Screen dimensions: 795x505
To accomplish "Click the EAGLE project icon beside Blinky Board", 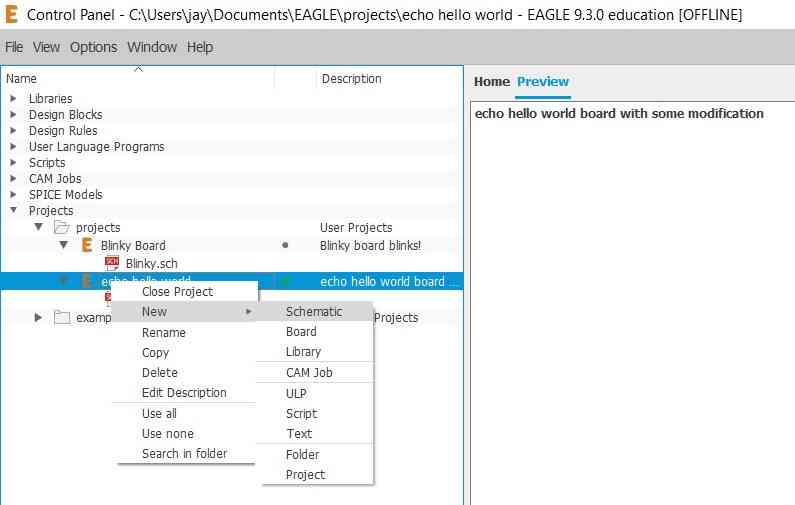I will (x=87, y=245).
